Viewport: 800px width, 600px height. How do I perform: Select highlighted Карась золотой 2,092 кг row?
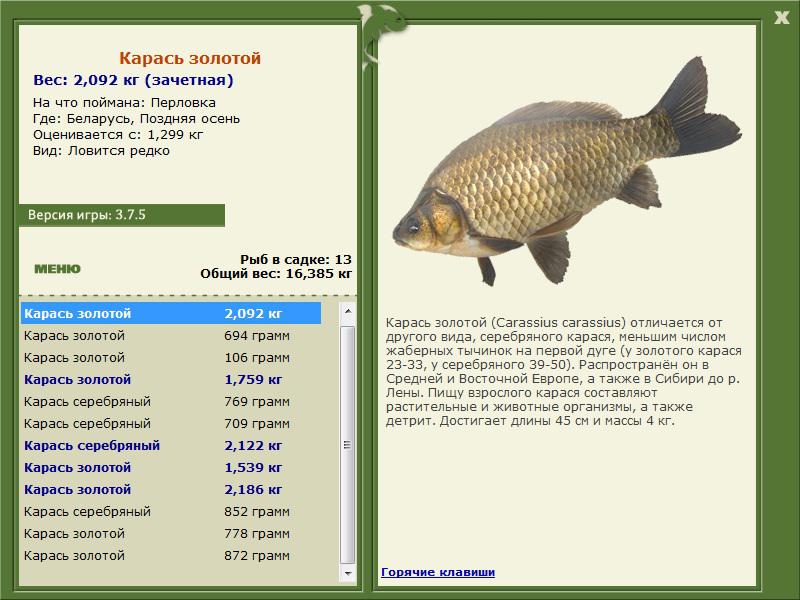(171, 313)
